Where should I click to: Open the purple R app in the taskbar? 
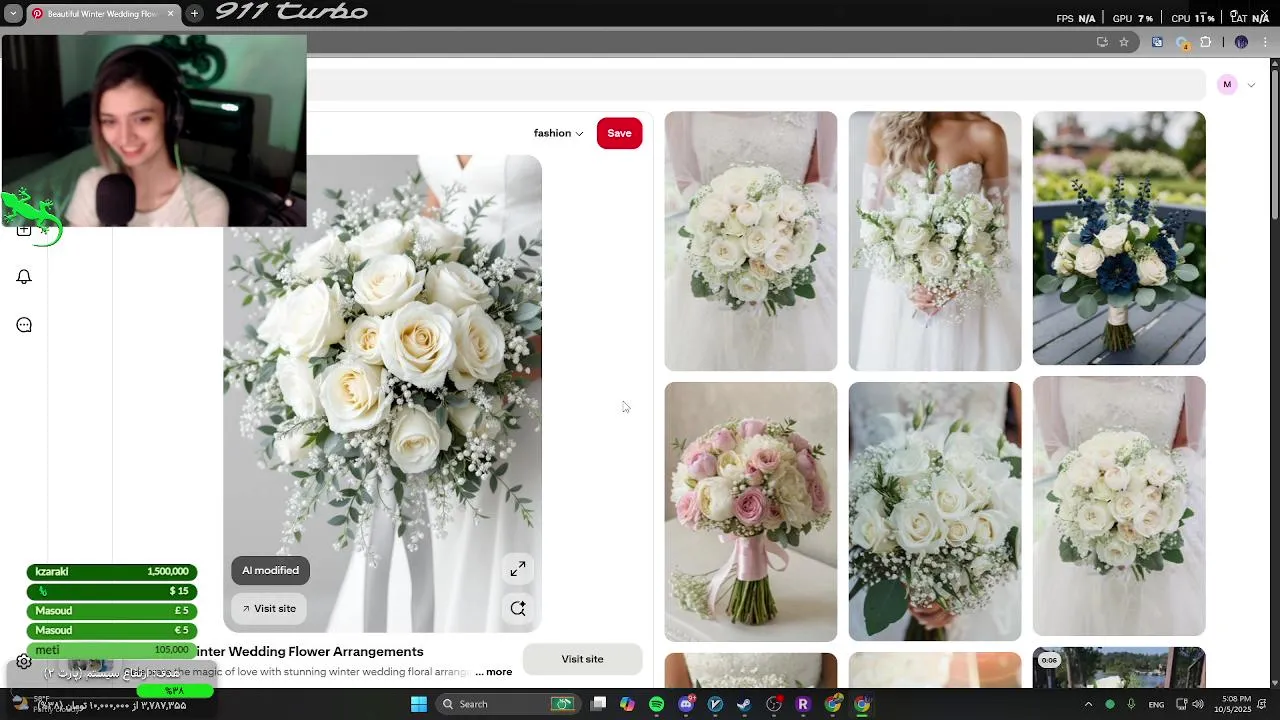(x=802, y=704)
